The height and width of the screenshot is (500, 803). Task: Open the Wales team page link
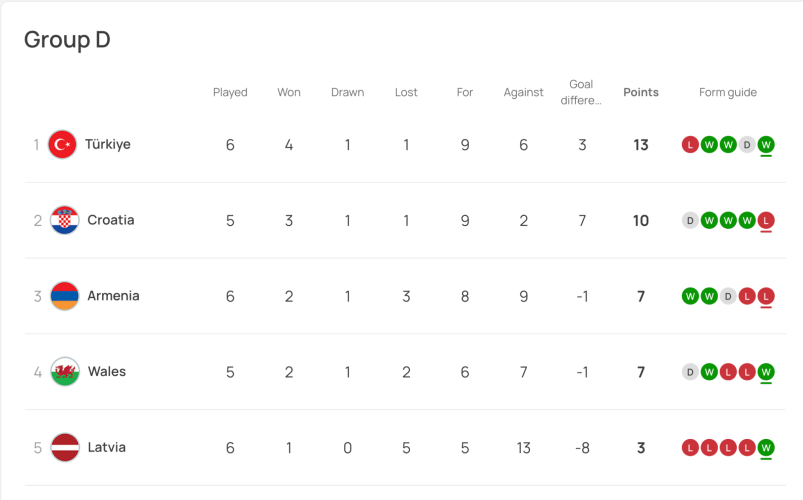pyautogui.click(x=107, y=372)
